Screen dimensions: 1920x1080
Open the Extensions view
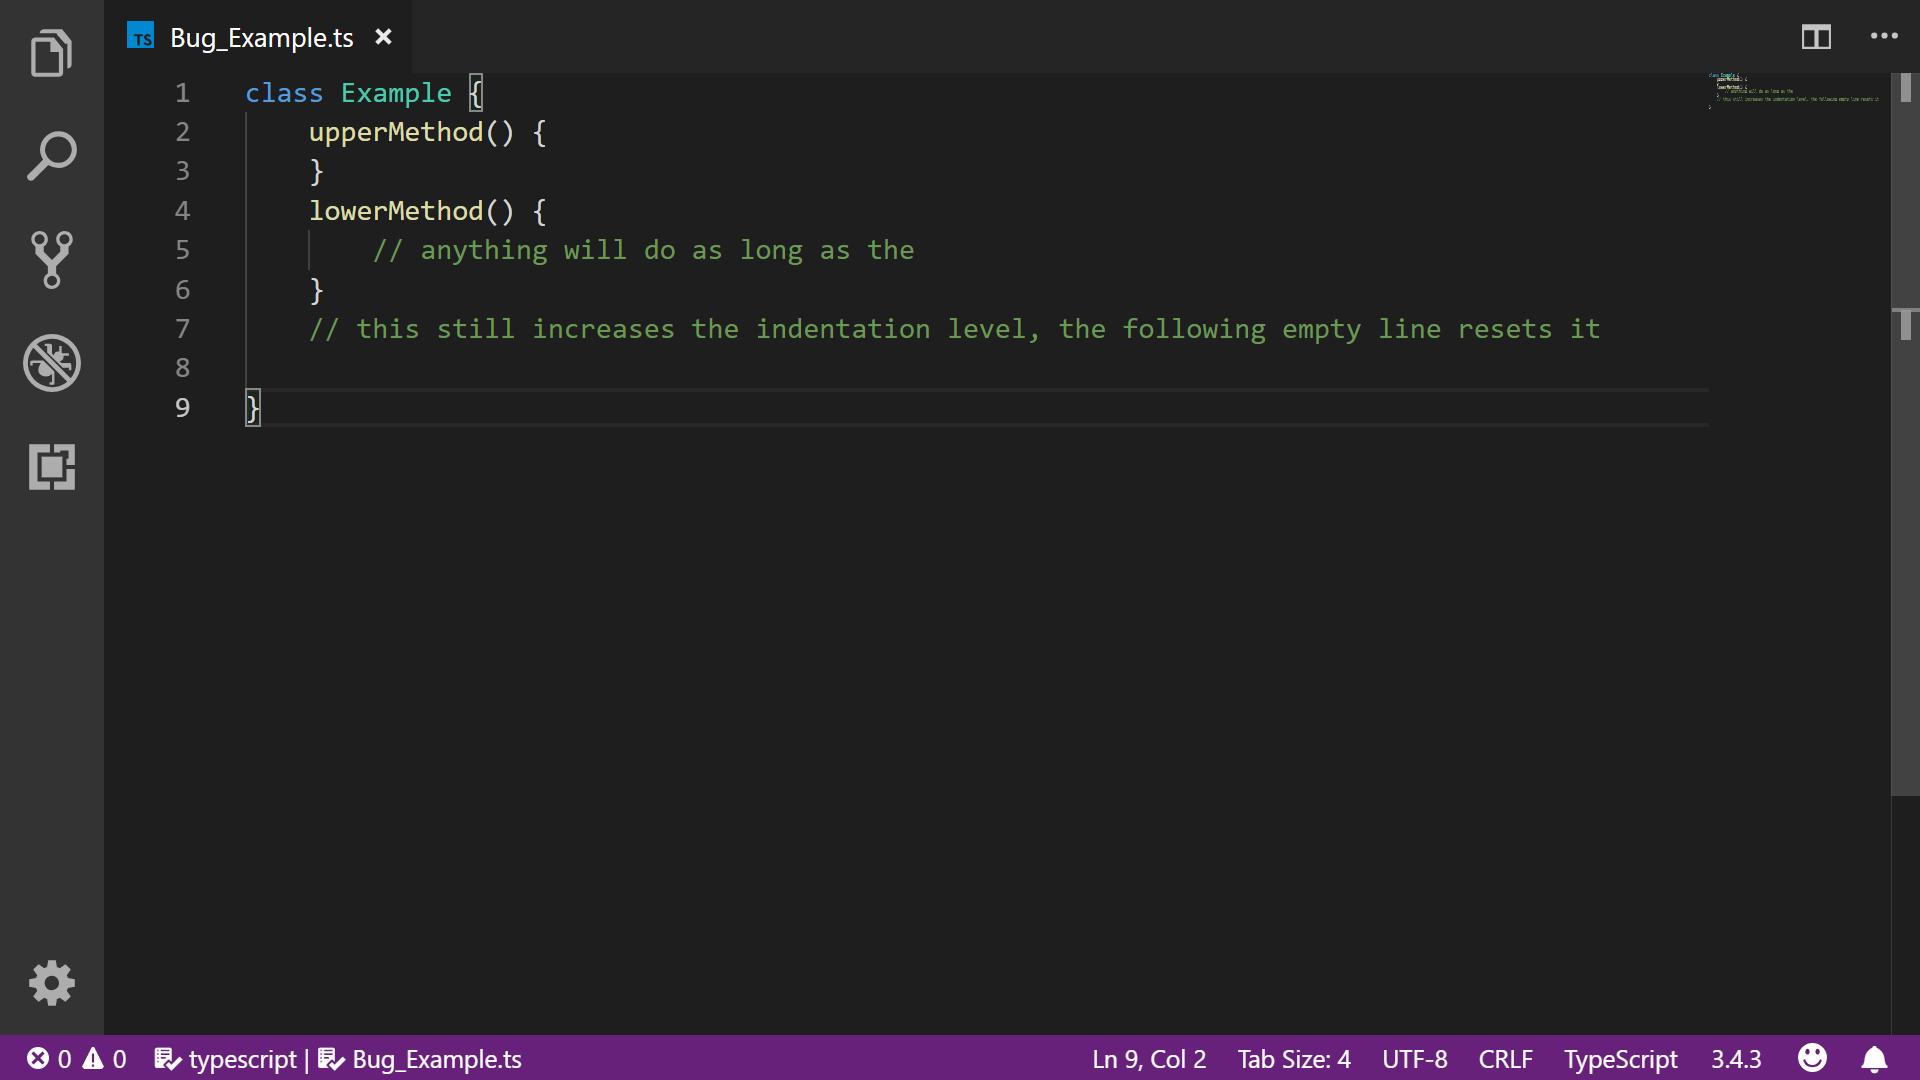51,467
